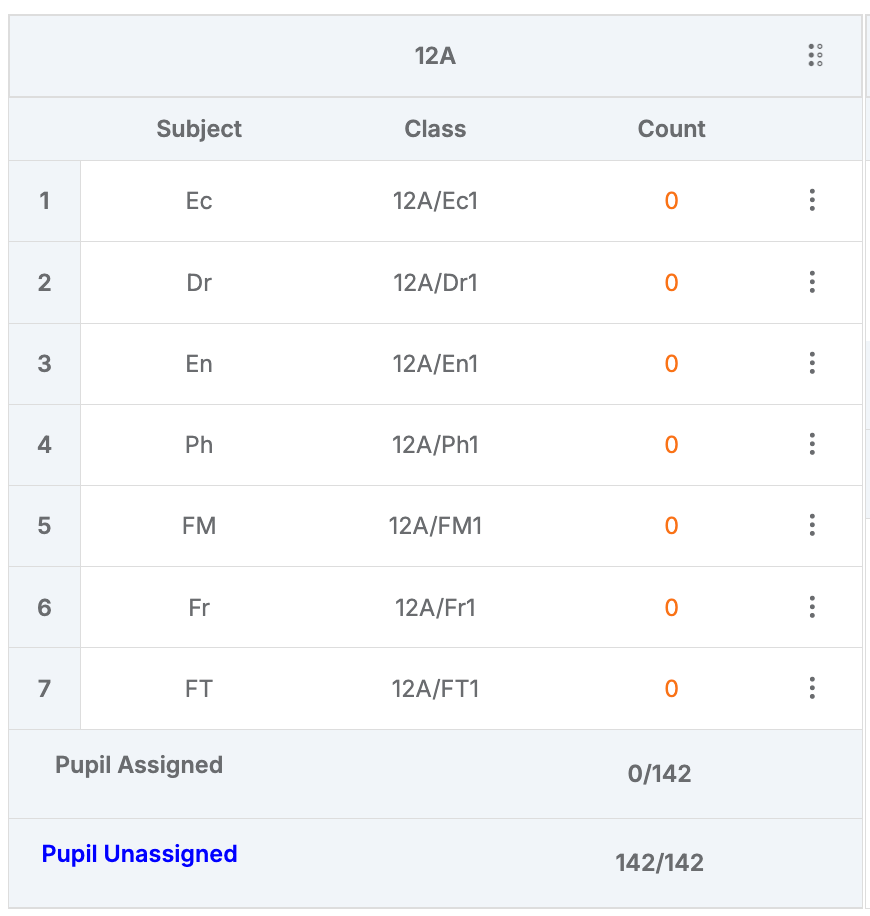Click the 12A/Ph1 class name
The width and height of the screenshot is (870, 916).
[x=435, y=445]
